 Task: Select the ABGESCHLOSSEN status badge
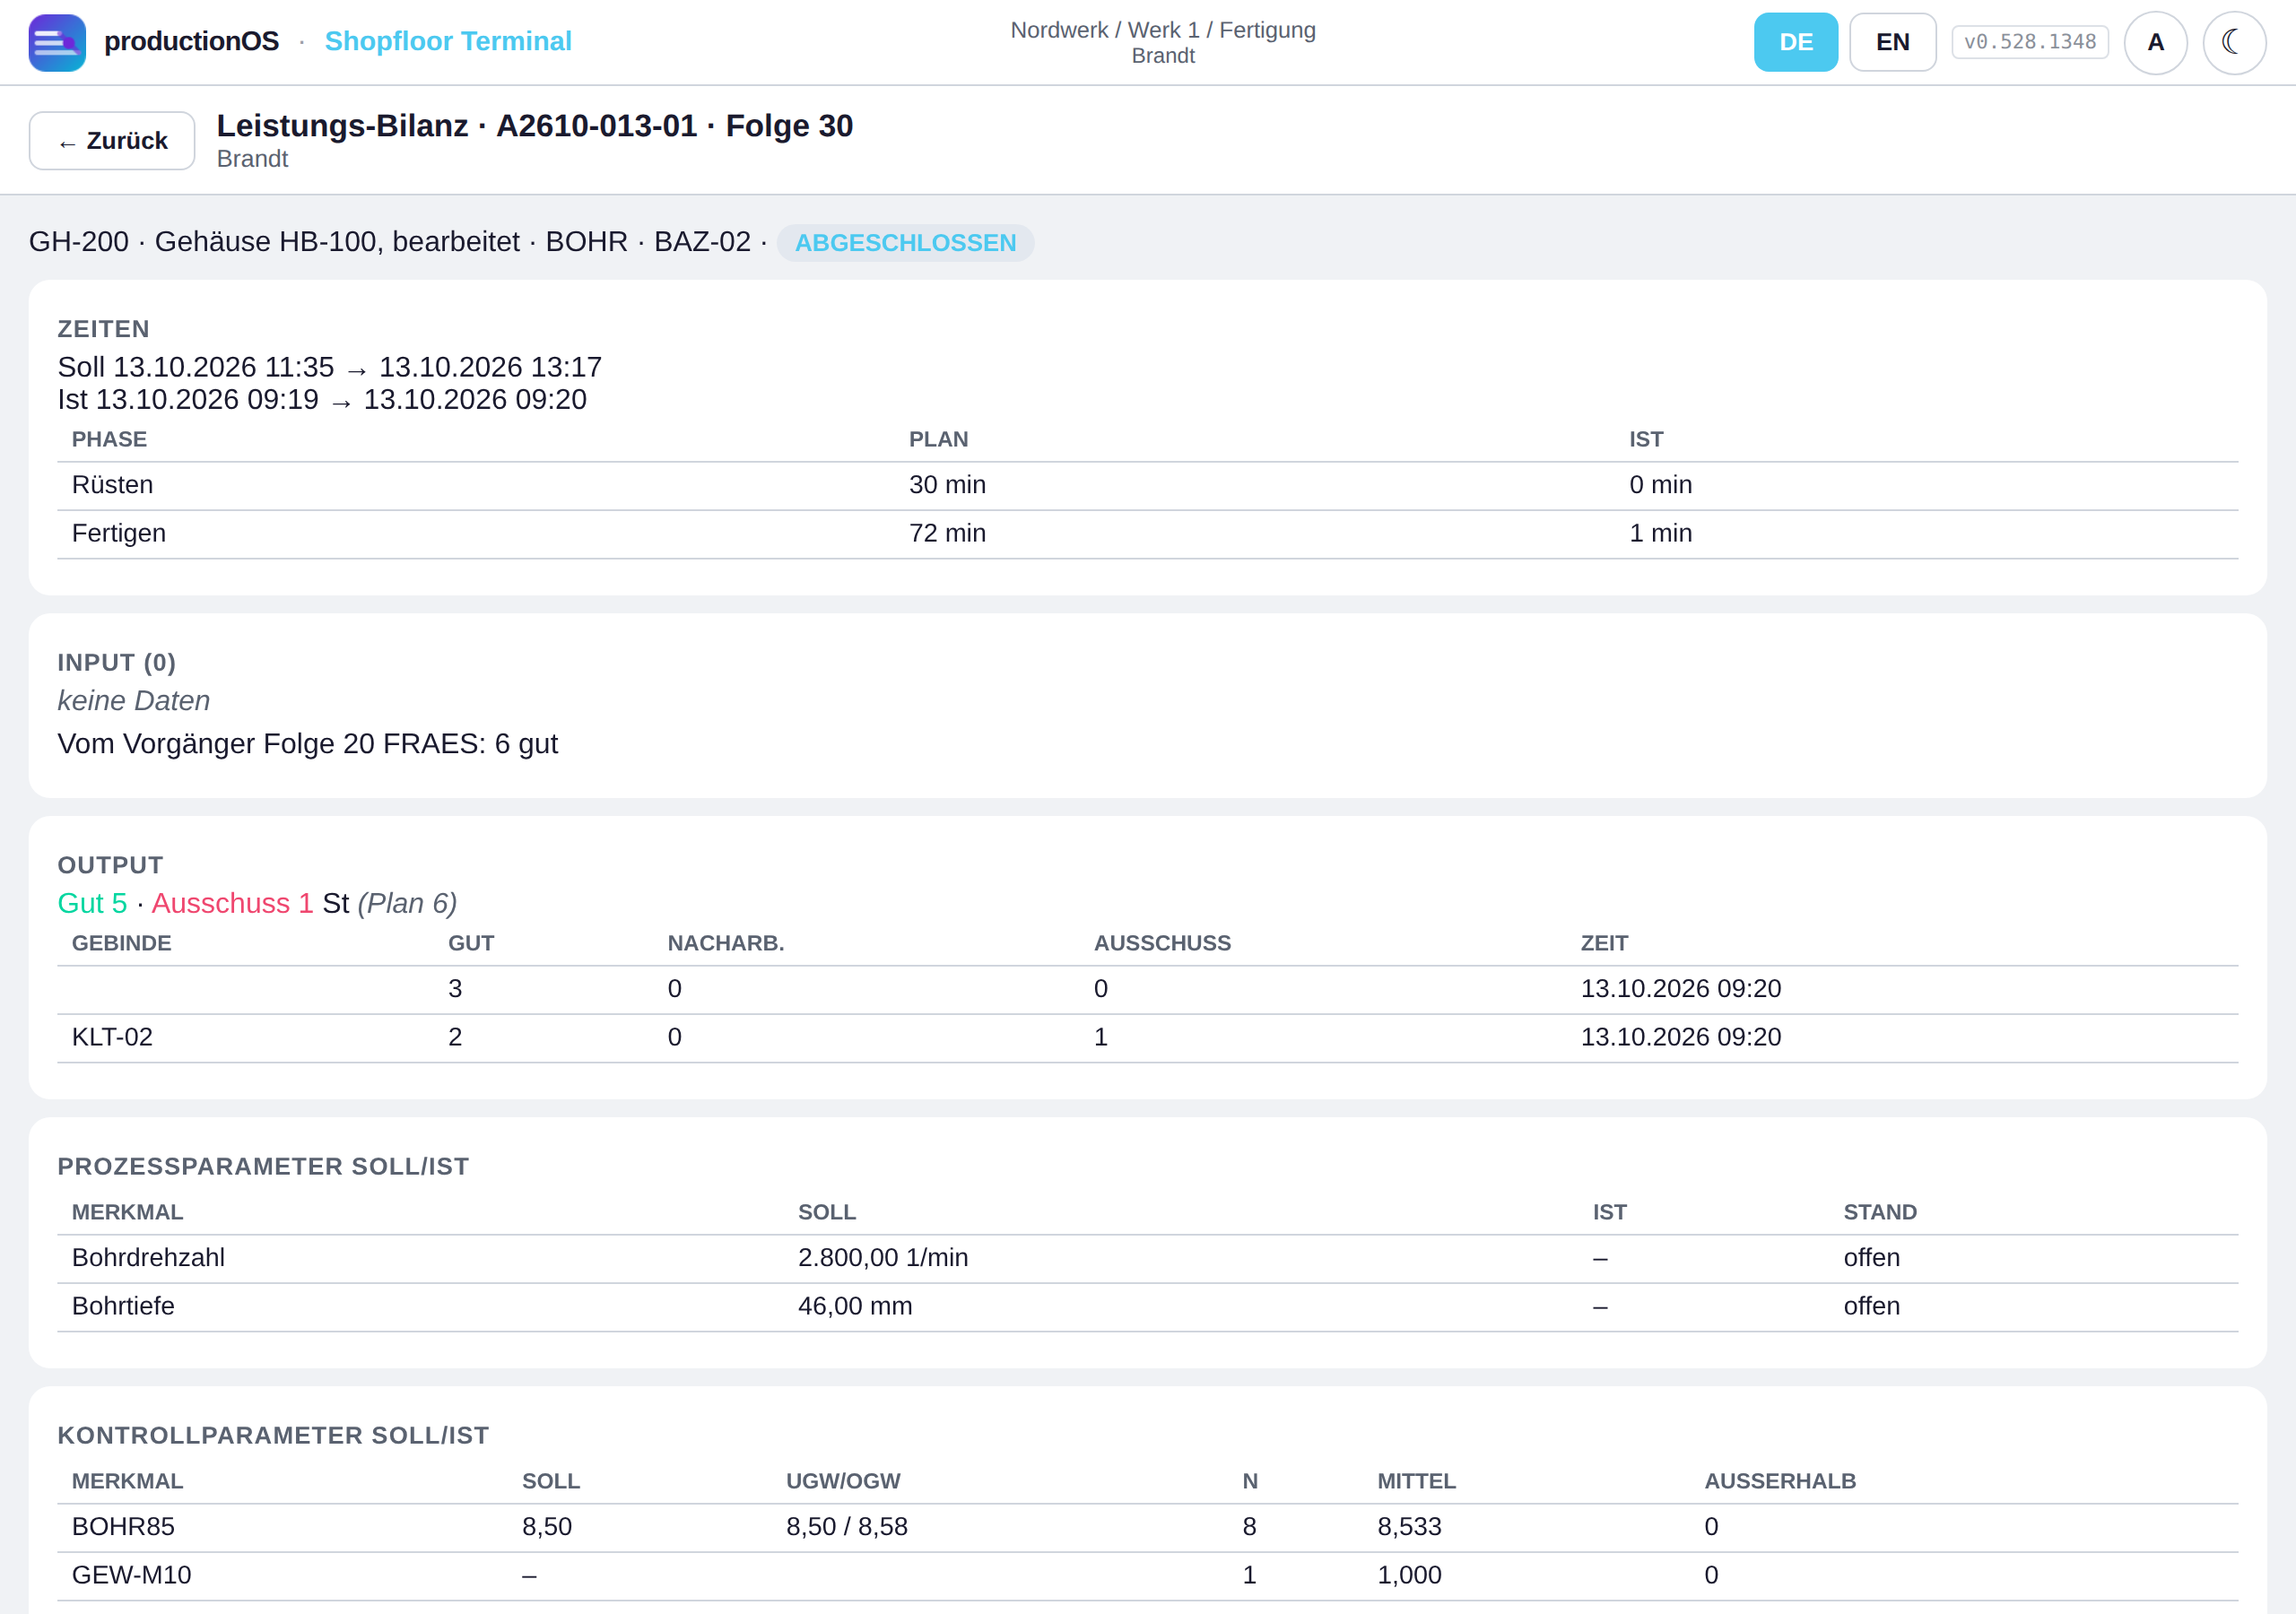[905, 243]
